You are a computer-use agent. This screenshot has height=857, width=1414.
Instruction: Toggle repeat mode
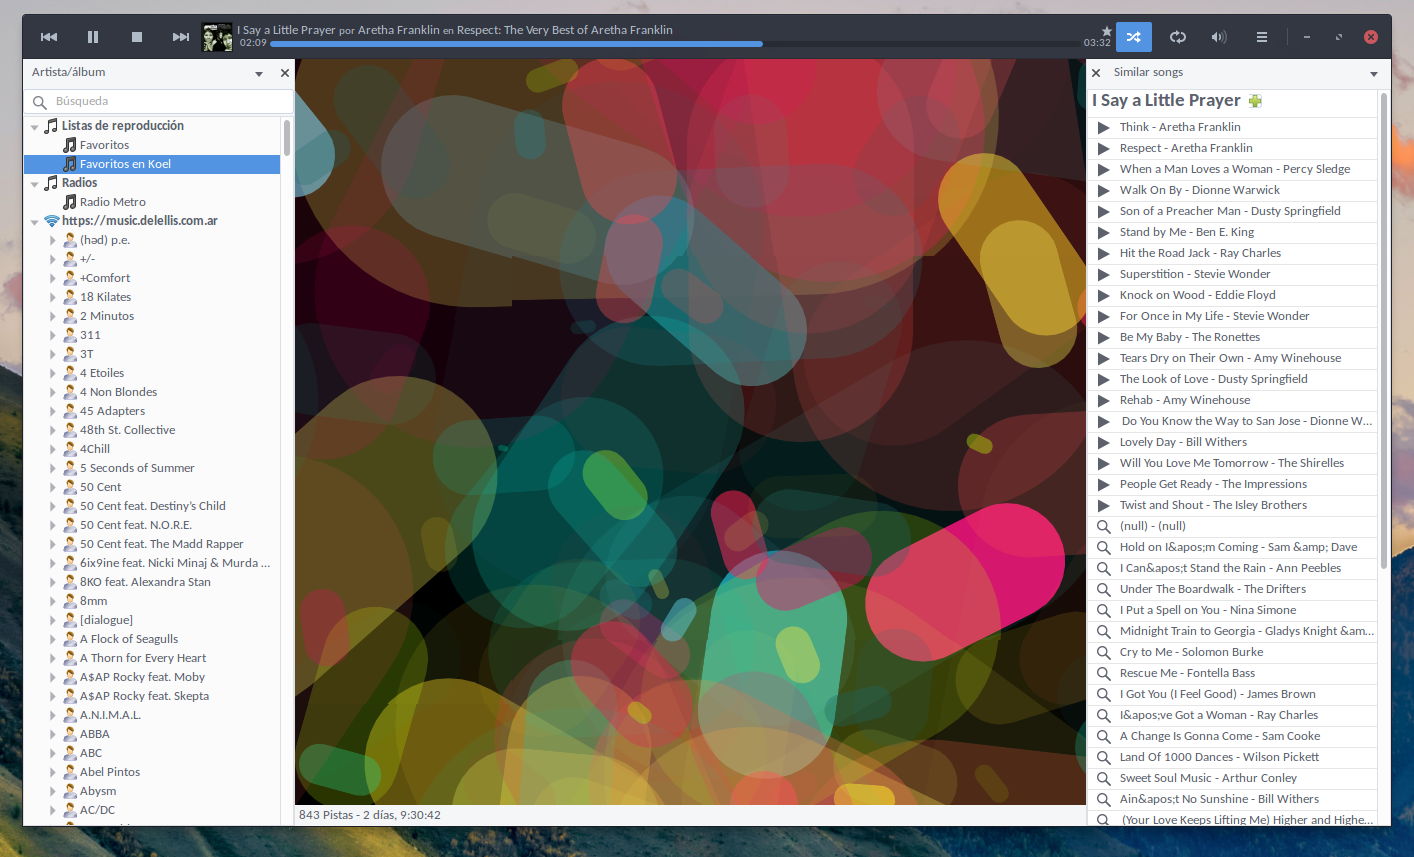1178,37
